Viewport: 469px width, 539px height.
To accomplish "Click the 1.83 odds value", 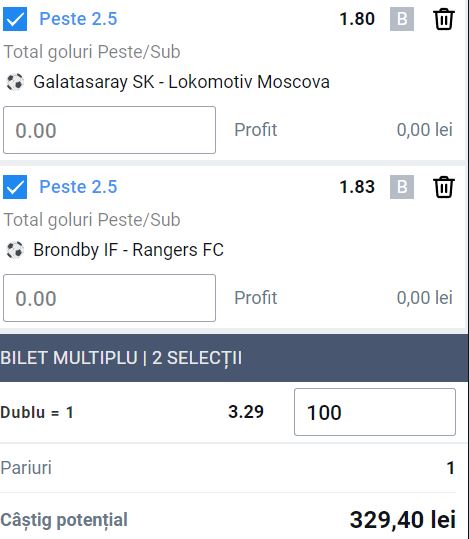I will click(x=357, y=187).
